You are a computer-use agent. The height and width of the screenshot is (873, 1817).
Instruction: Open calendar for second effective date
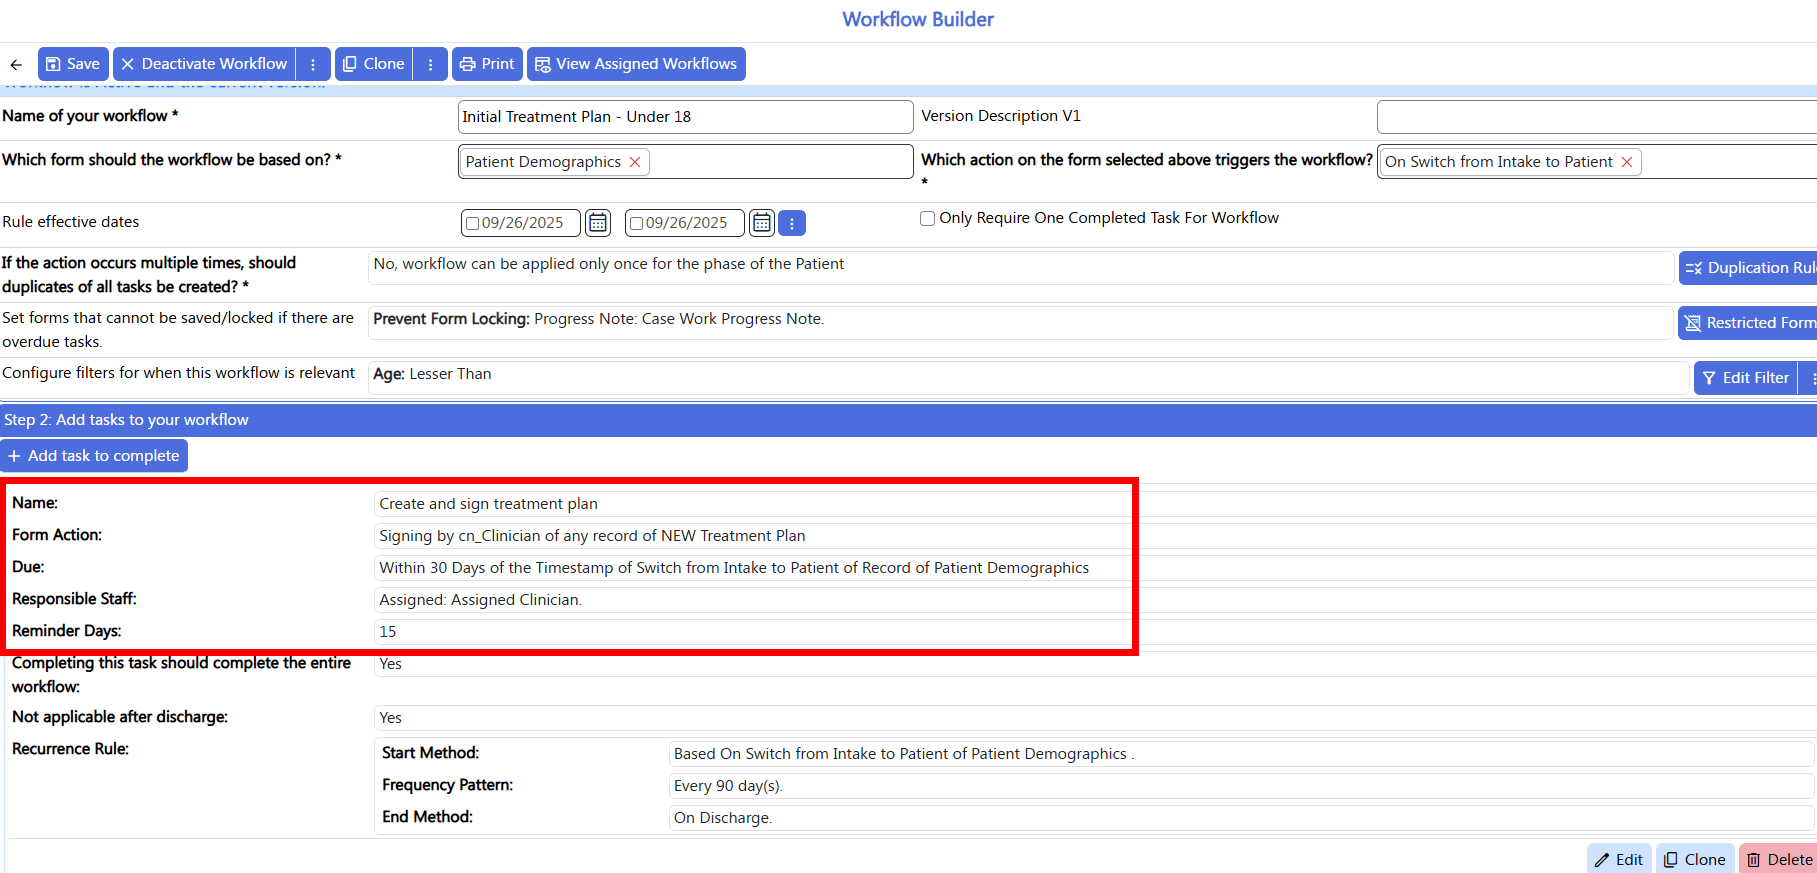(762, 223)
